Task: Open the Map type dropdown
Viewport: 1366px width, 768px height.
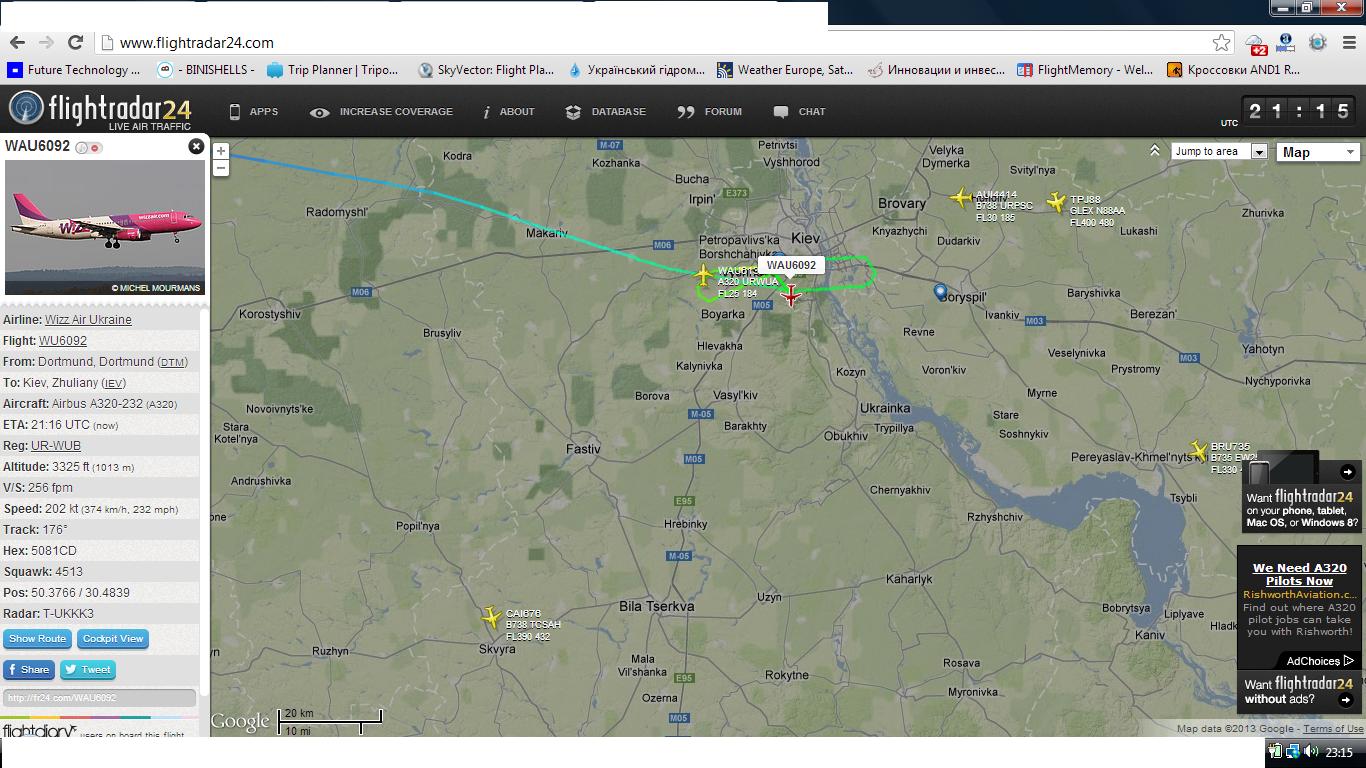Action: pyautogui.click(x=1318, y=152)
